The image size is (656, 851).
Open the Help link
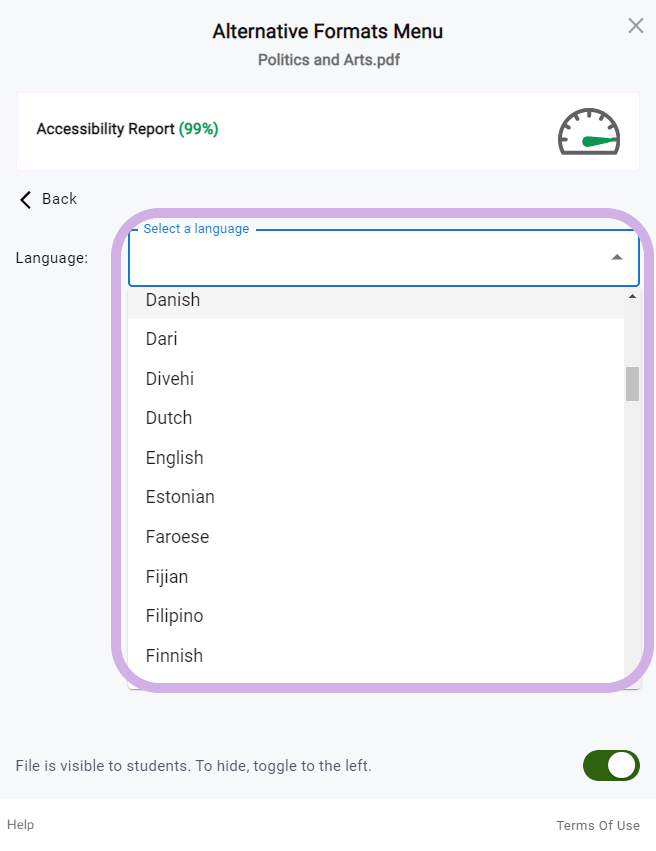(x=21, y=824)
